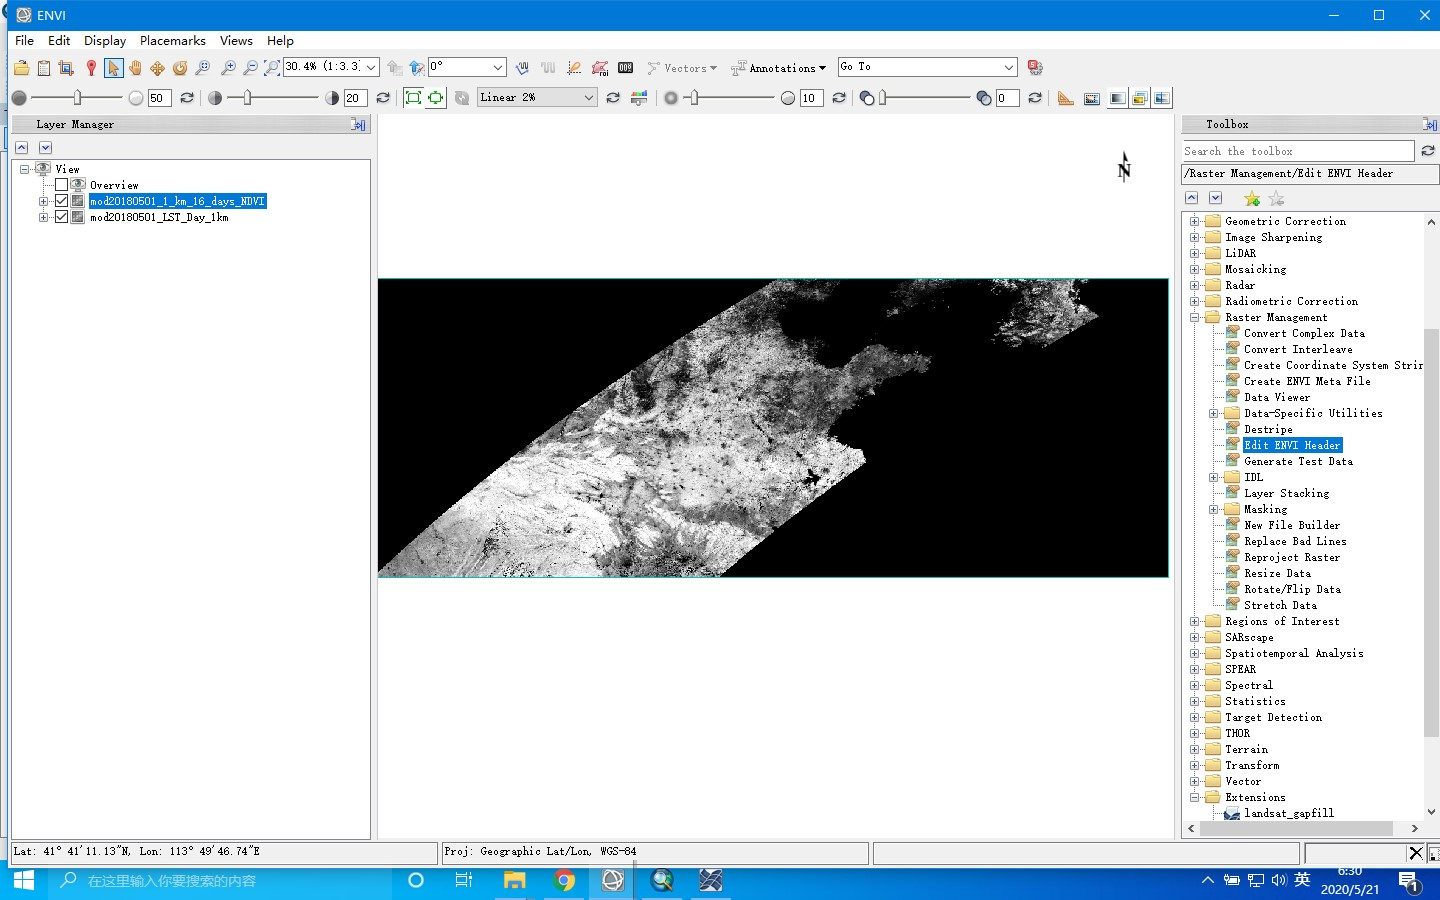Select Layer Stacking in the Toolbox
The width and height of the screenshot is (1440, 900).
[x=1286, y=493]
